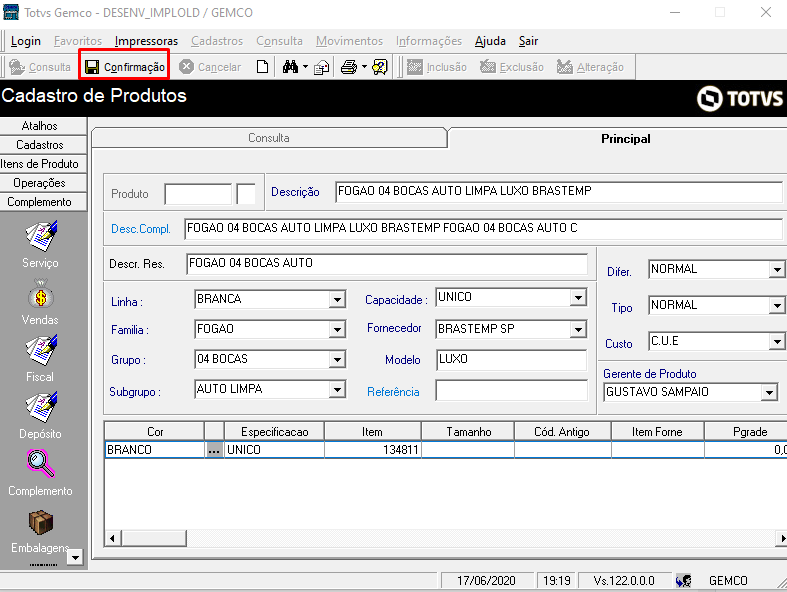Expand the Subgrupo dropdown
787x592 pixels.
[337, 389]
